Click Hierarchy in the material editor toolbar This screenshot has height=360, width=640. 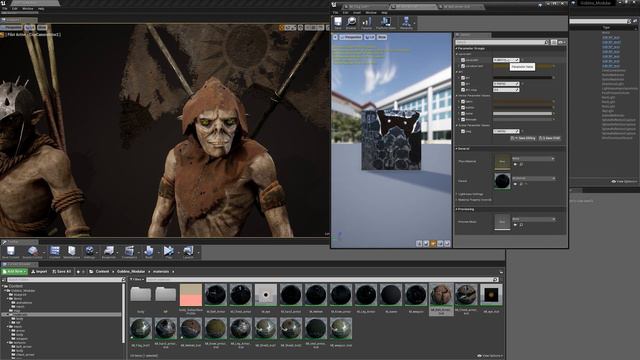pyautogui.click(x=406, y=23)
